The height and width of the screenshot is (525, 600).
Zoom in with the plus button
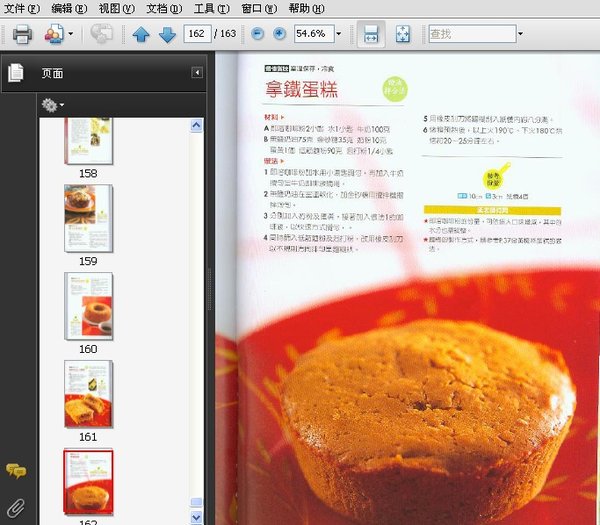[279, 34]
